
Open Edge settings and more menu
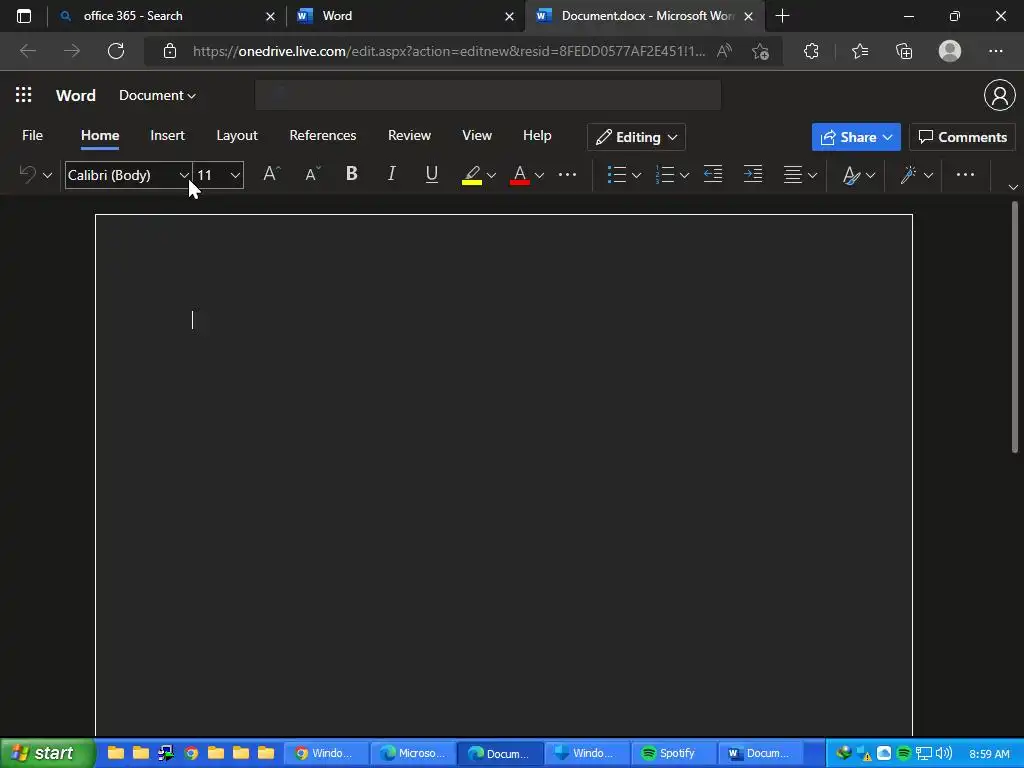pos(995,51)
